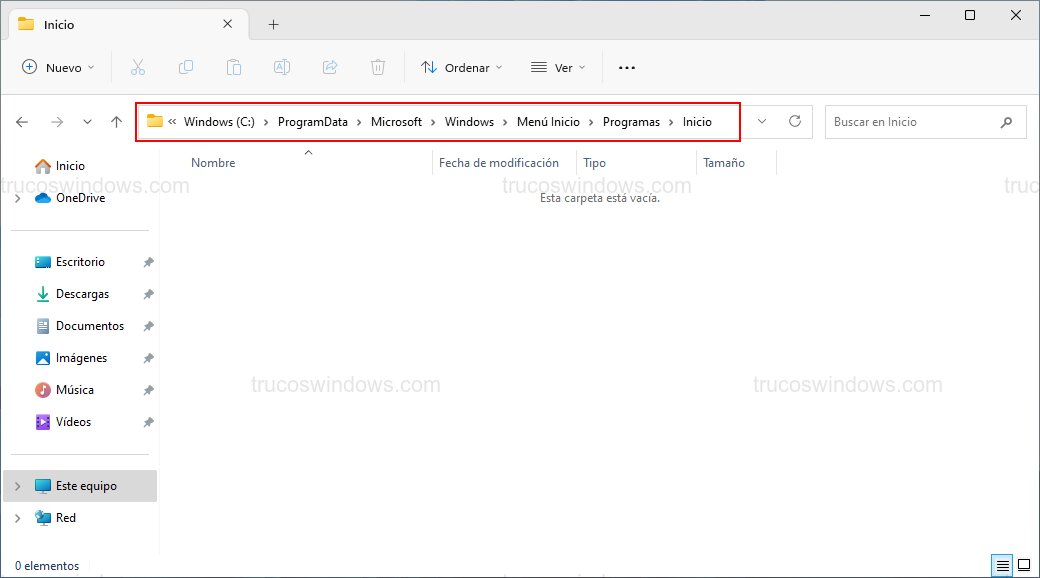Unpin Escritorio using its pin icon

coord(148,261)
